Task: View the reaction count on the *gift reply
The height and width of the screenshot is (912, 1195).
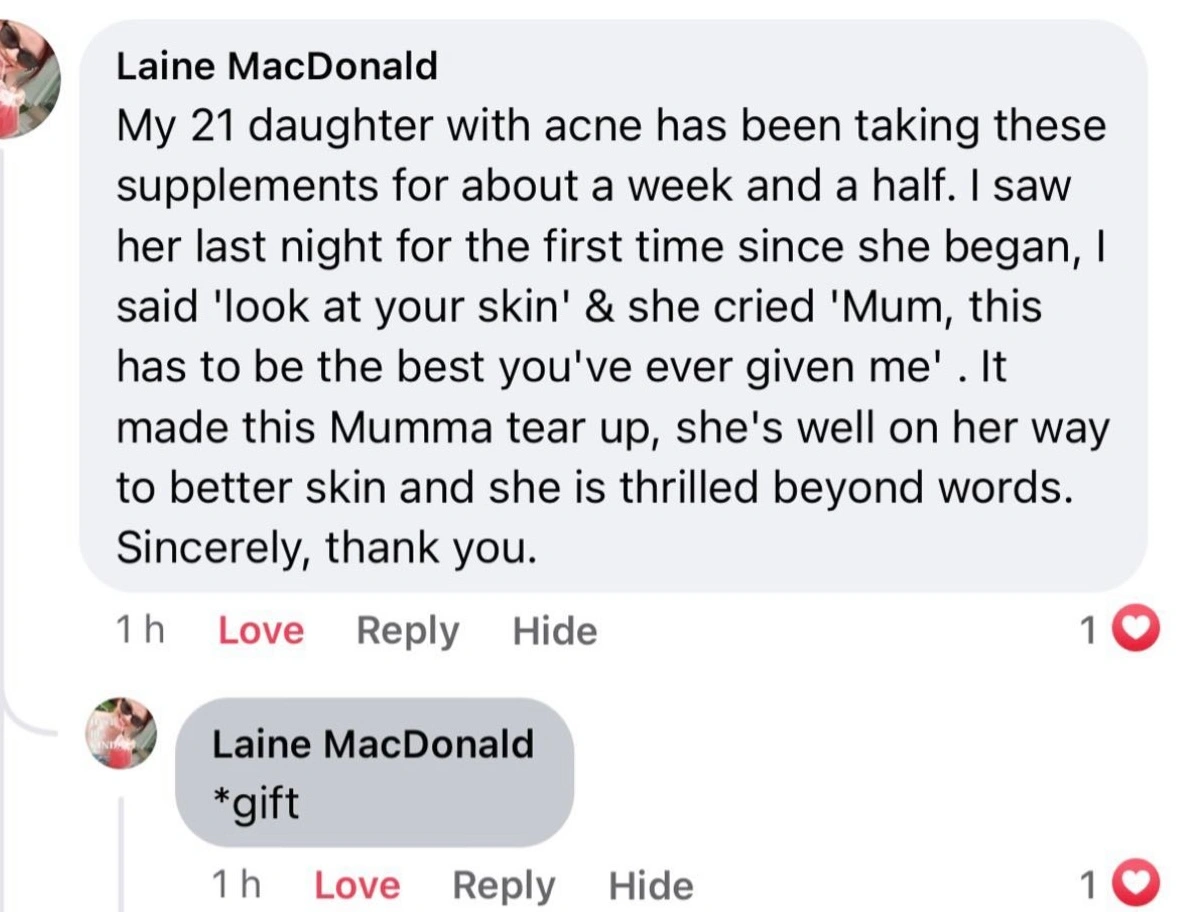Action: 1090,886
